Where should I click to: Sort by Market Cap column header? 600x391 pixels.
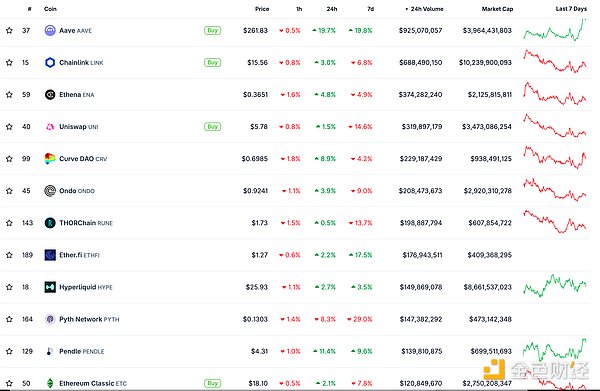point(497,9)
